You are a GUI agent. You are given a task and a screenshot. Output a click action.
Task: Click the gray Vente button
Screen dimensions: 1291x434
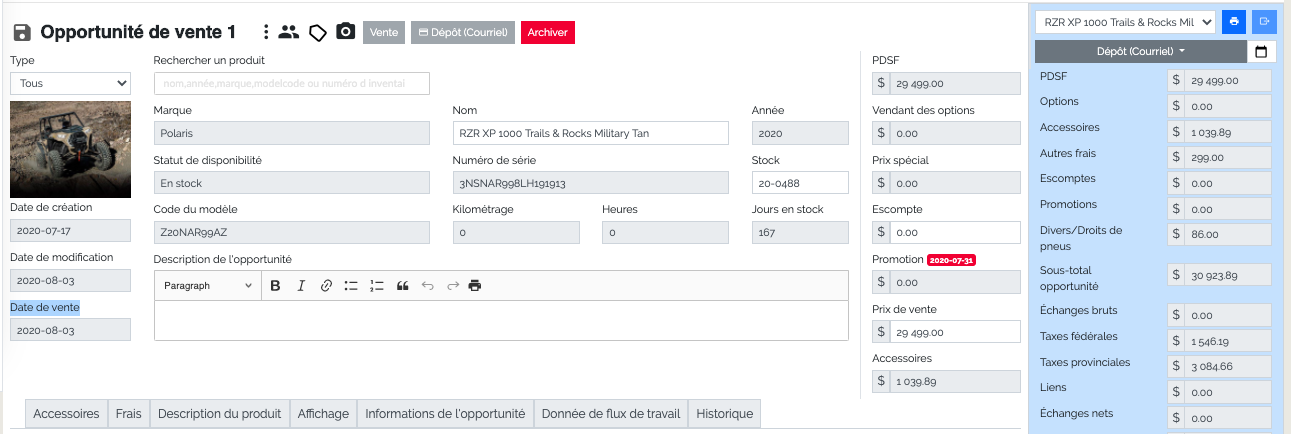pyautogui.click(x=384, y=32)
